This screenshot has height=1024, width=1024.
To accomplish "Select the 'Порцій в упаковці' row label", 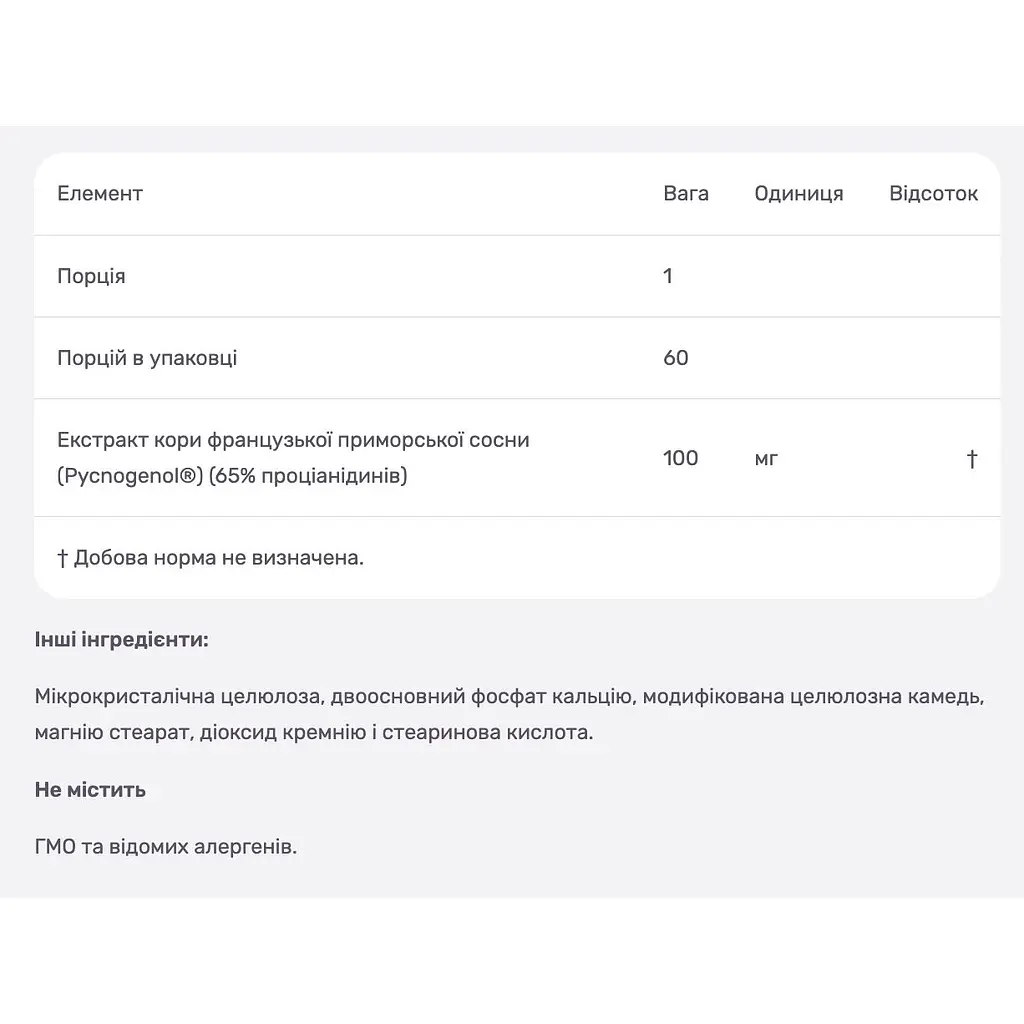I will [147, 359].
